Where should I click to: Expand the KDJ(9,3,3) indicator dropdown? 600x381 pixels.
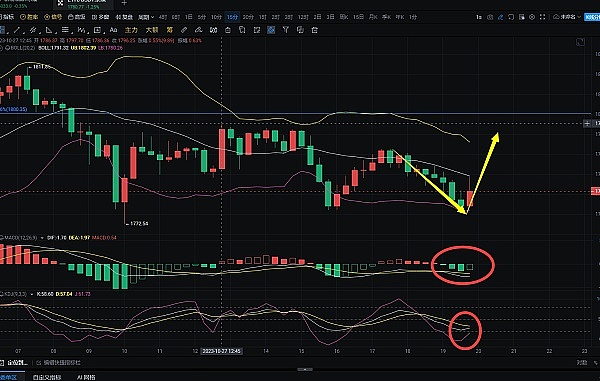click(32, 294)
